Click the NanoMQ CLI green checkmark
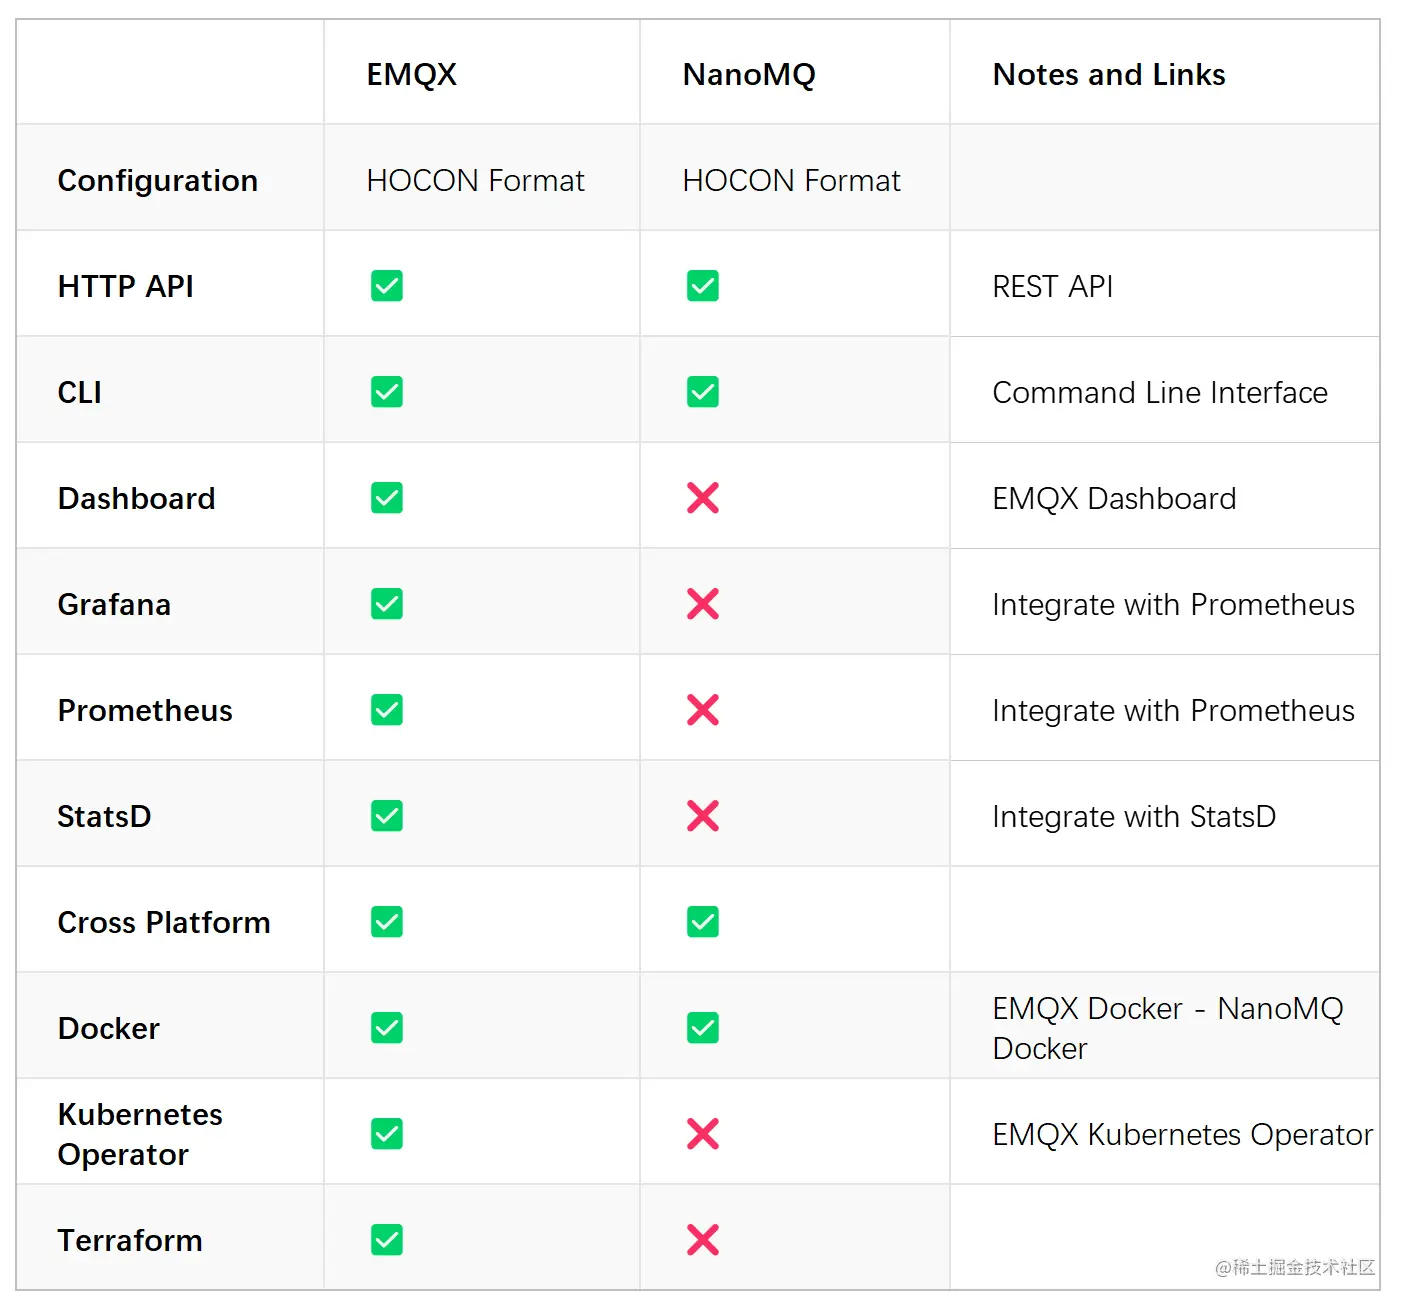1408x1310 pixels. click(x=702, y=392)
